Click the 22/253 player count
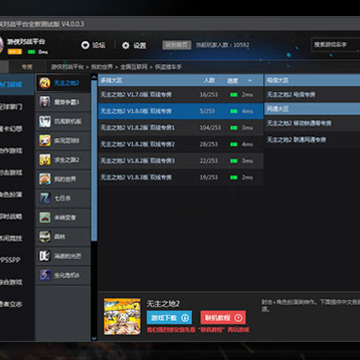This screenshot has height=360, width=360. (x=209, y=161)
